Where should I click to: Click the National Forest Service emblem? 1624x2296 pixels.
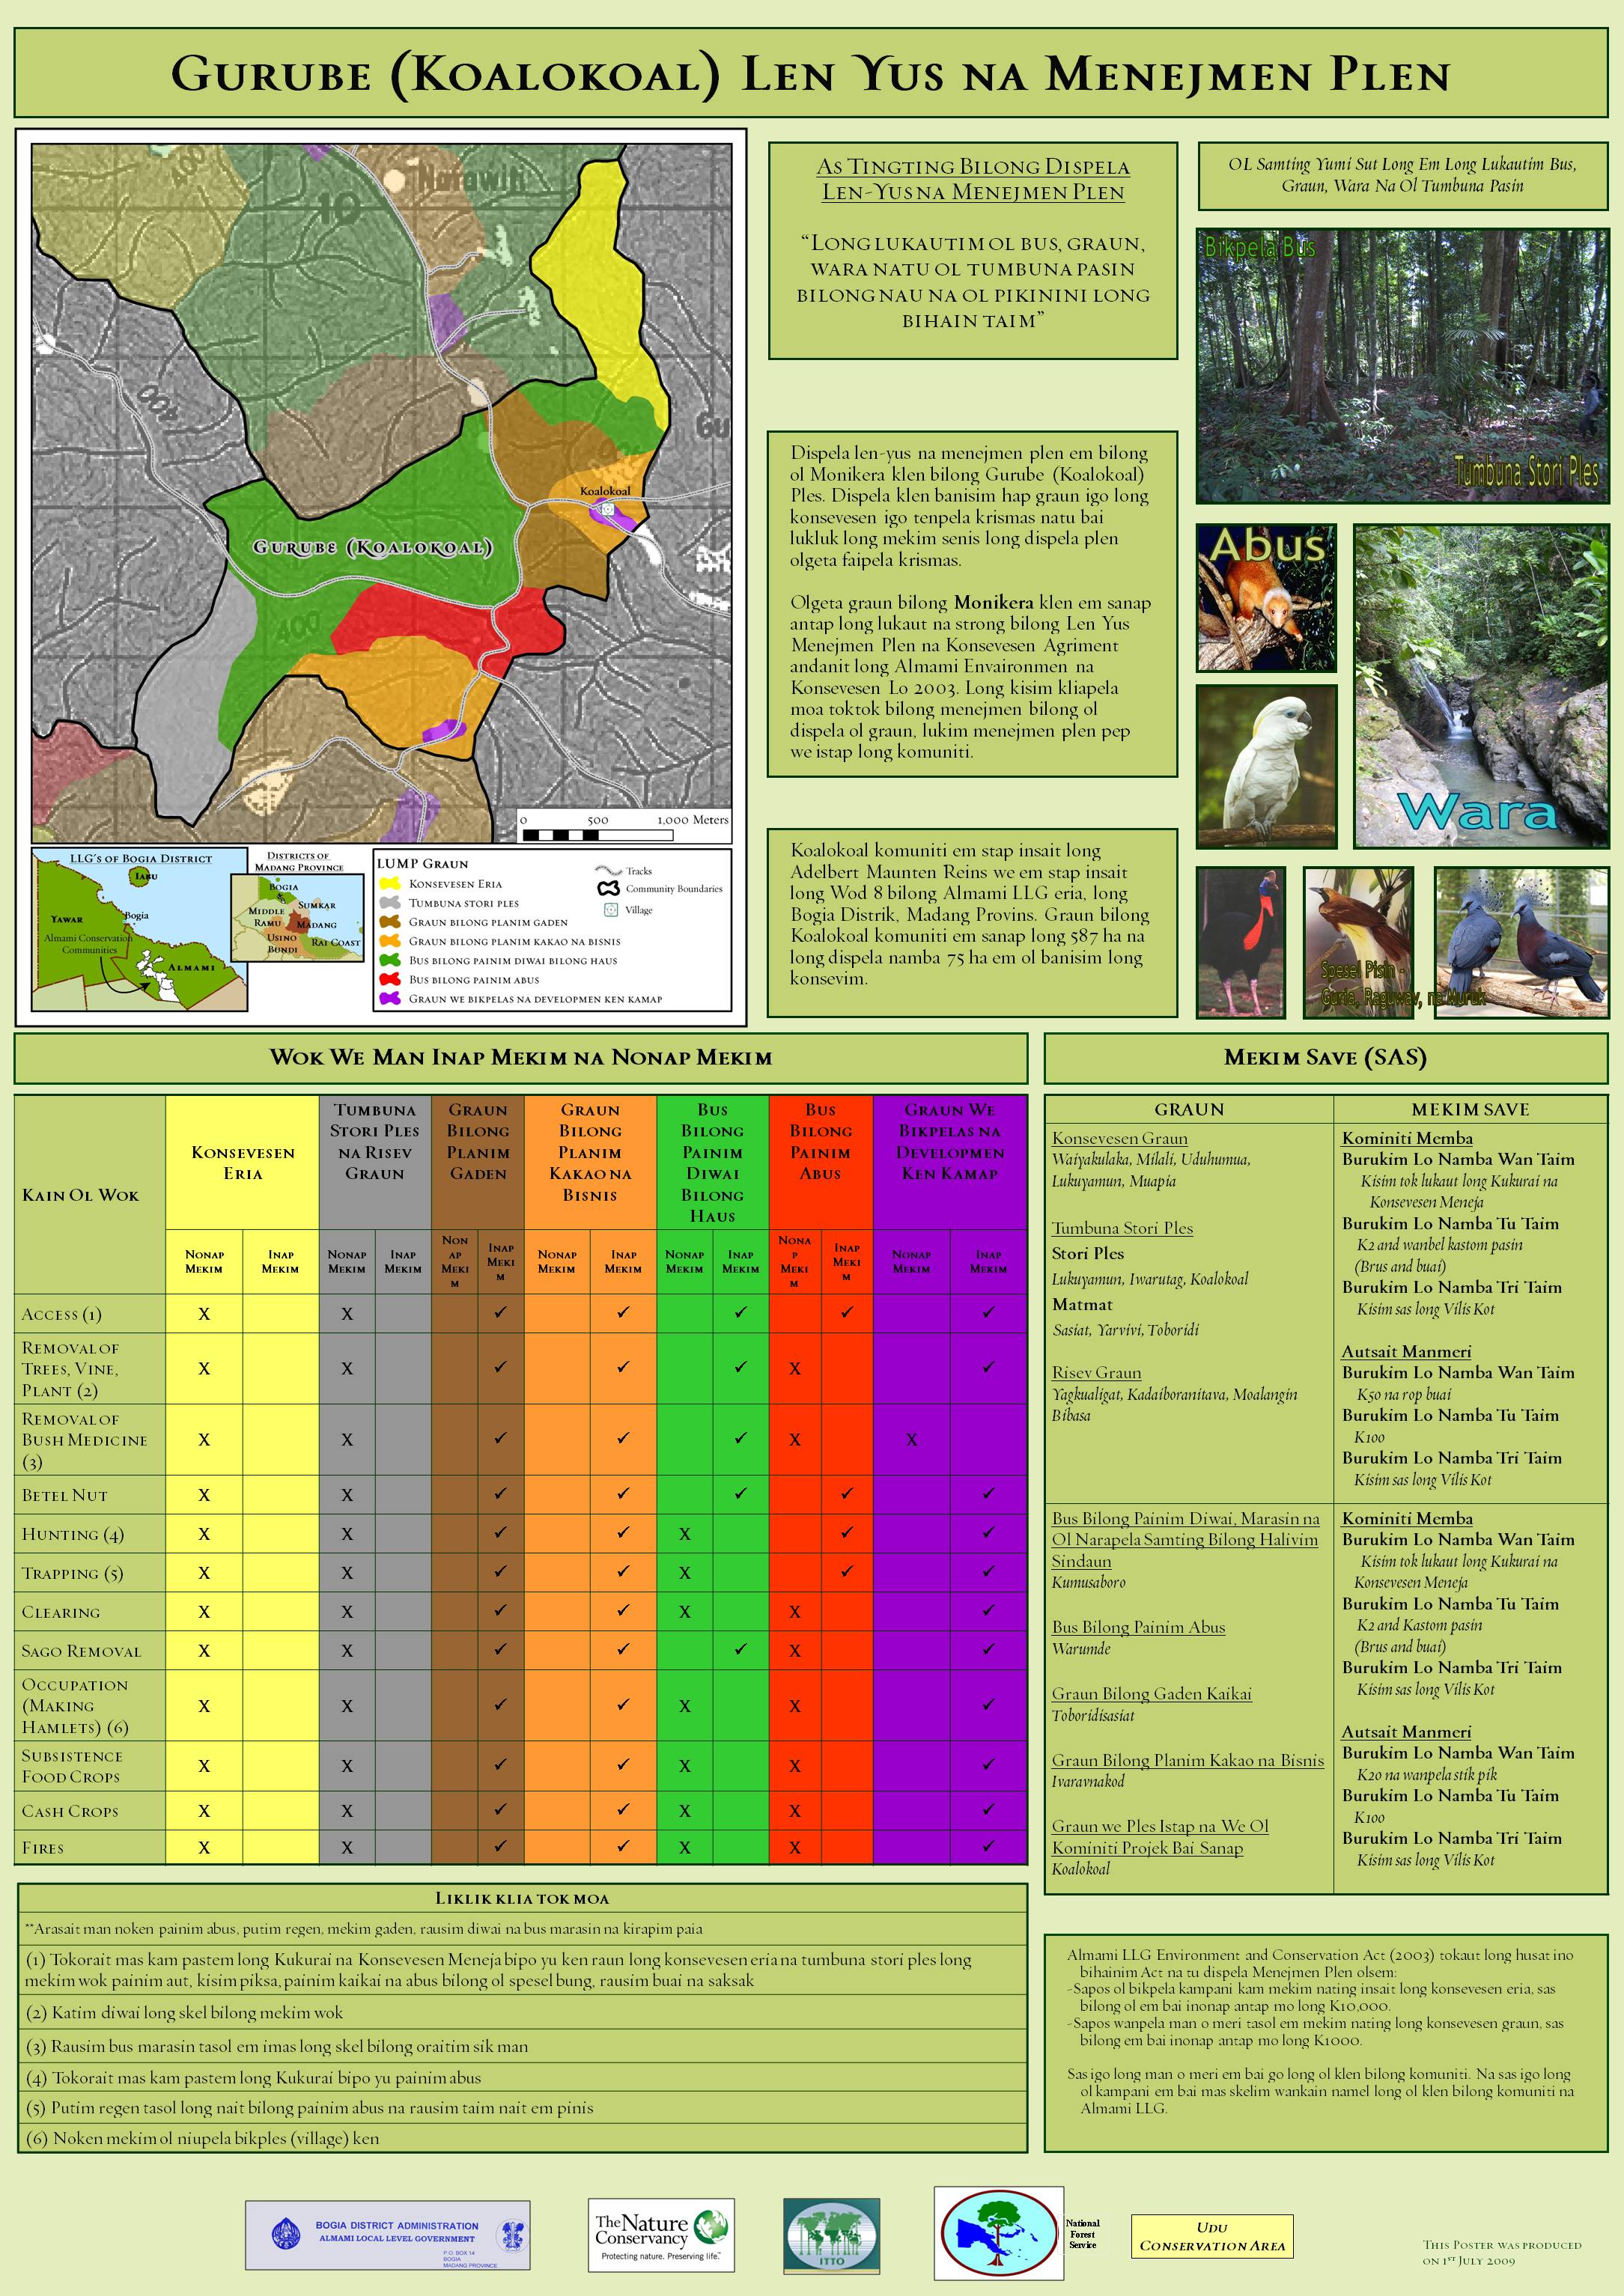point(998,2232)
